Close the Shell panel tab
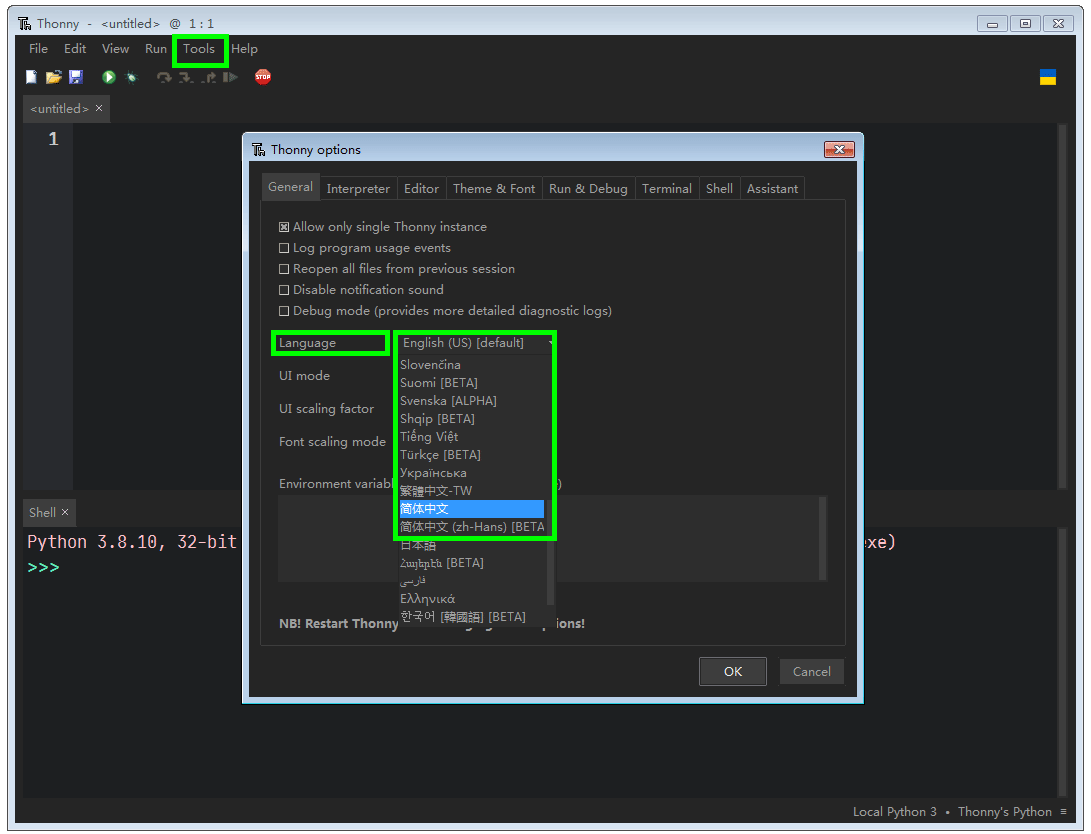The image size is (1091, 834). 65,512
